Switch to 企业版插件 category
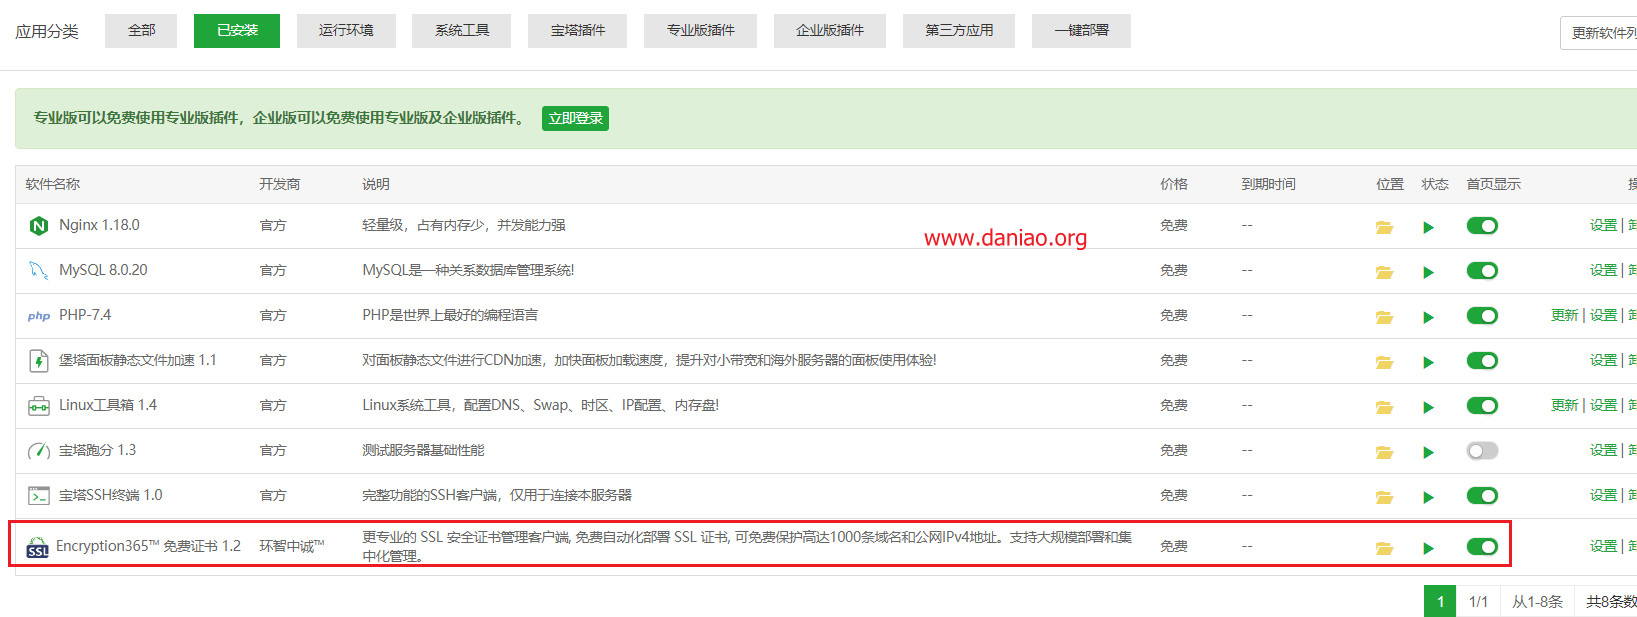 (830, 31)
